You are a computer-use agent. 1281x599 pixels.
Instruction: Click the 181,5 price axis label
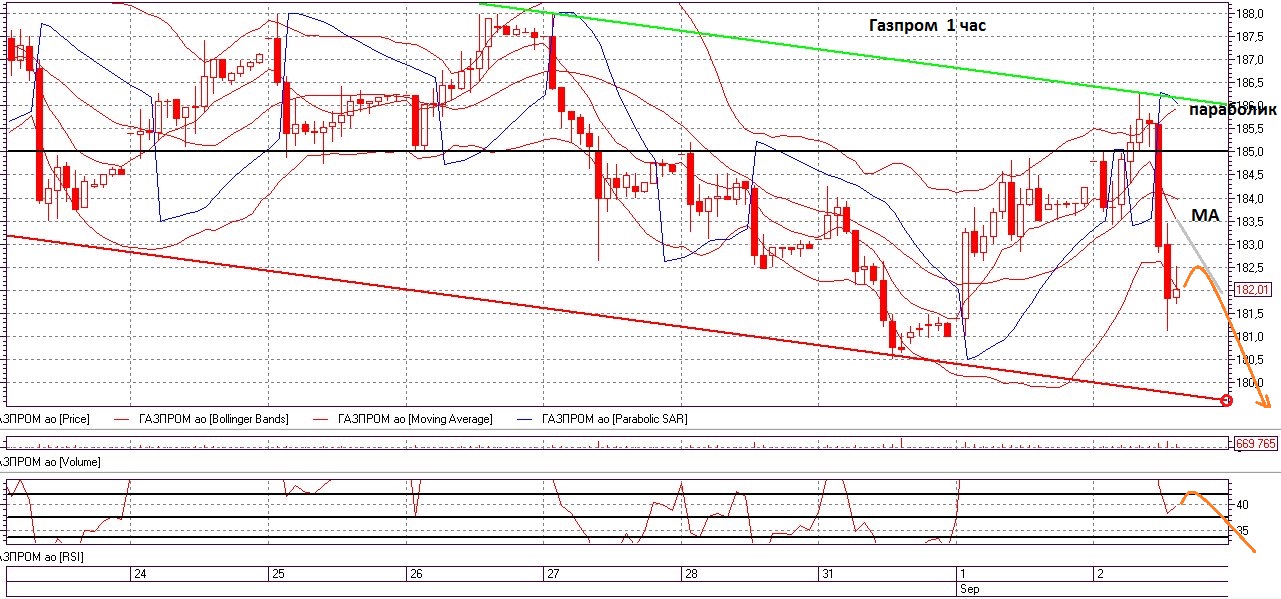pyautogui.click(x=1250, y=314)
